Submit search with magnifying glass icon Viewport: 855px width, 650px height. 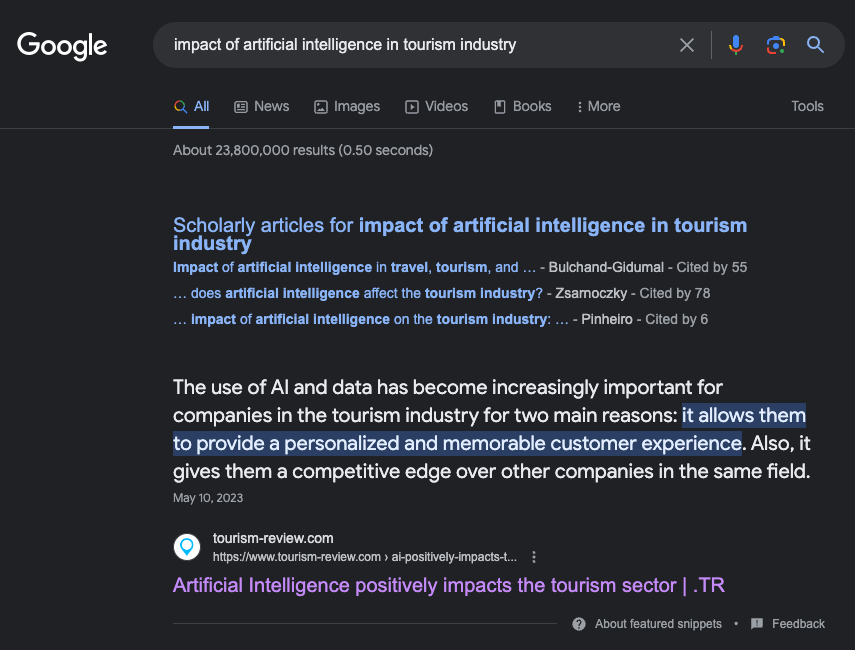(815, 45)
